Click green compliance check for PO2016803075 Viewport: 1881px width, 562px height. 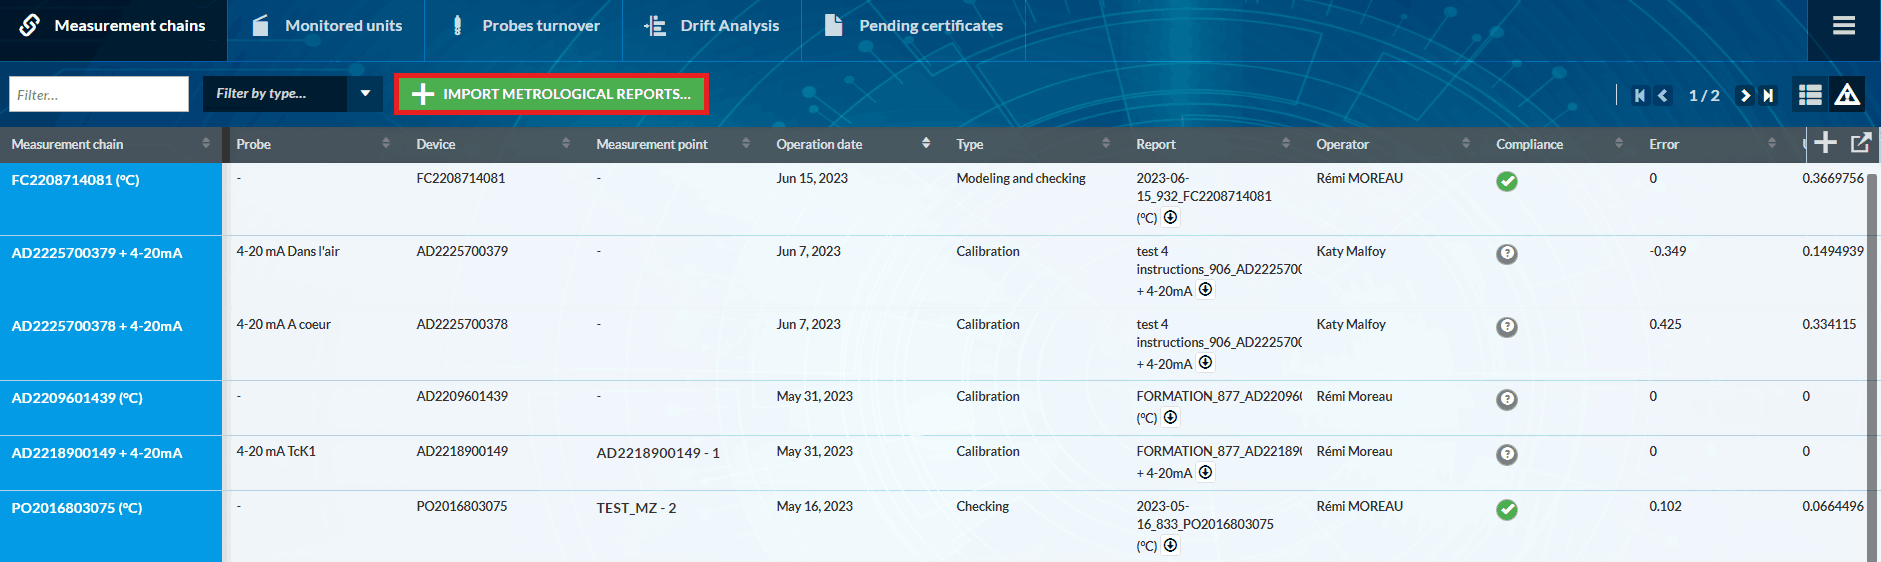click(x=1507, y=509)
